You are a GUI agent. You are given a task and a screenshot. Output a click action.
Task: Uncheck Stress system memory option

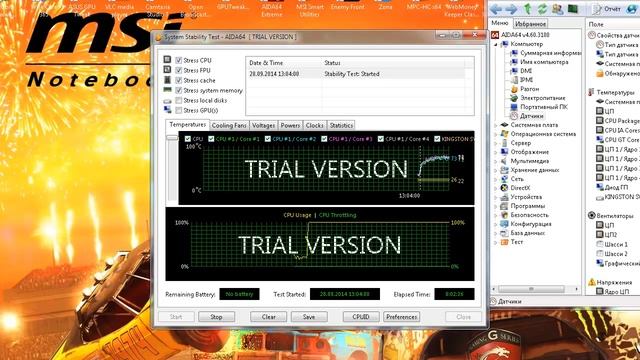[178, 90]
